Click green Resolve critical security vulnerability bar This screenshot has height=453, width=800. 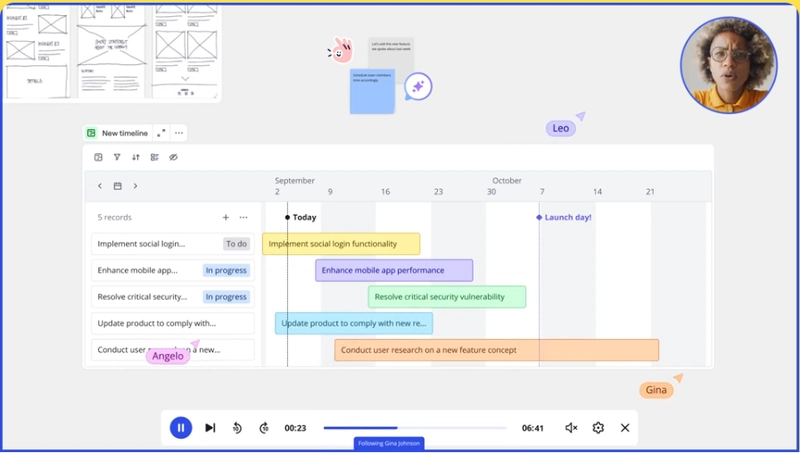[x=447, y=297]
